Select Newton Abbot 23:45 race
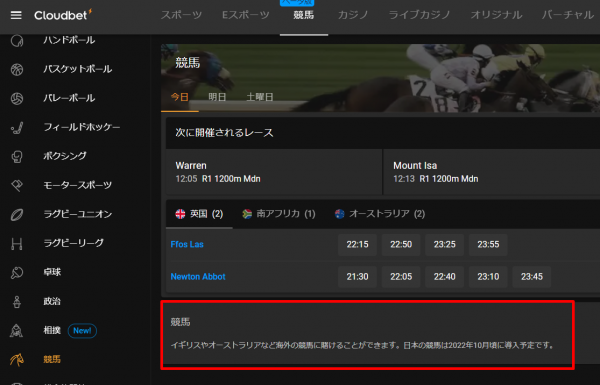This screenshot has width=600, height=385. 532,277
